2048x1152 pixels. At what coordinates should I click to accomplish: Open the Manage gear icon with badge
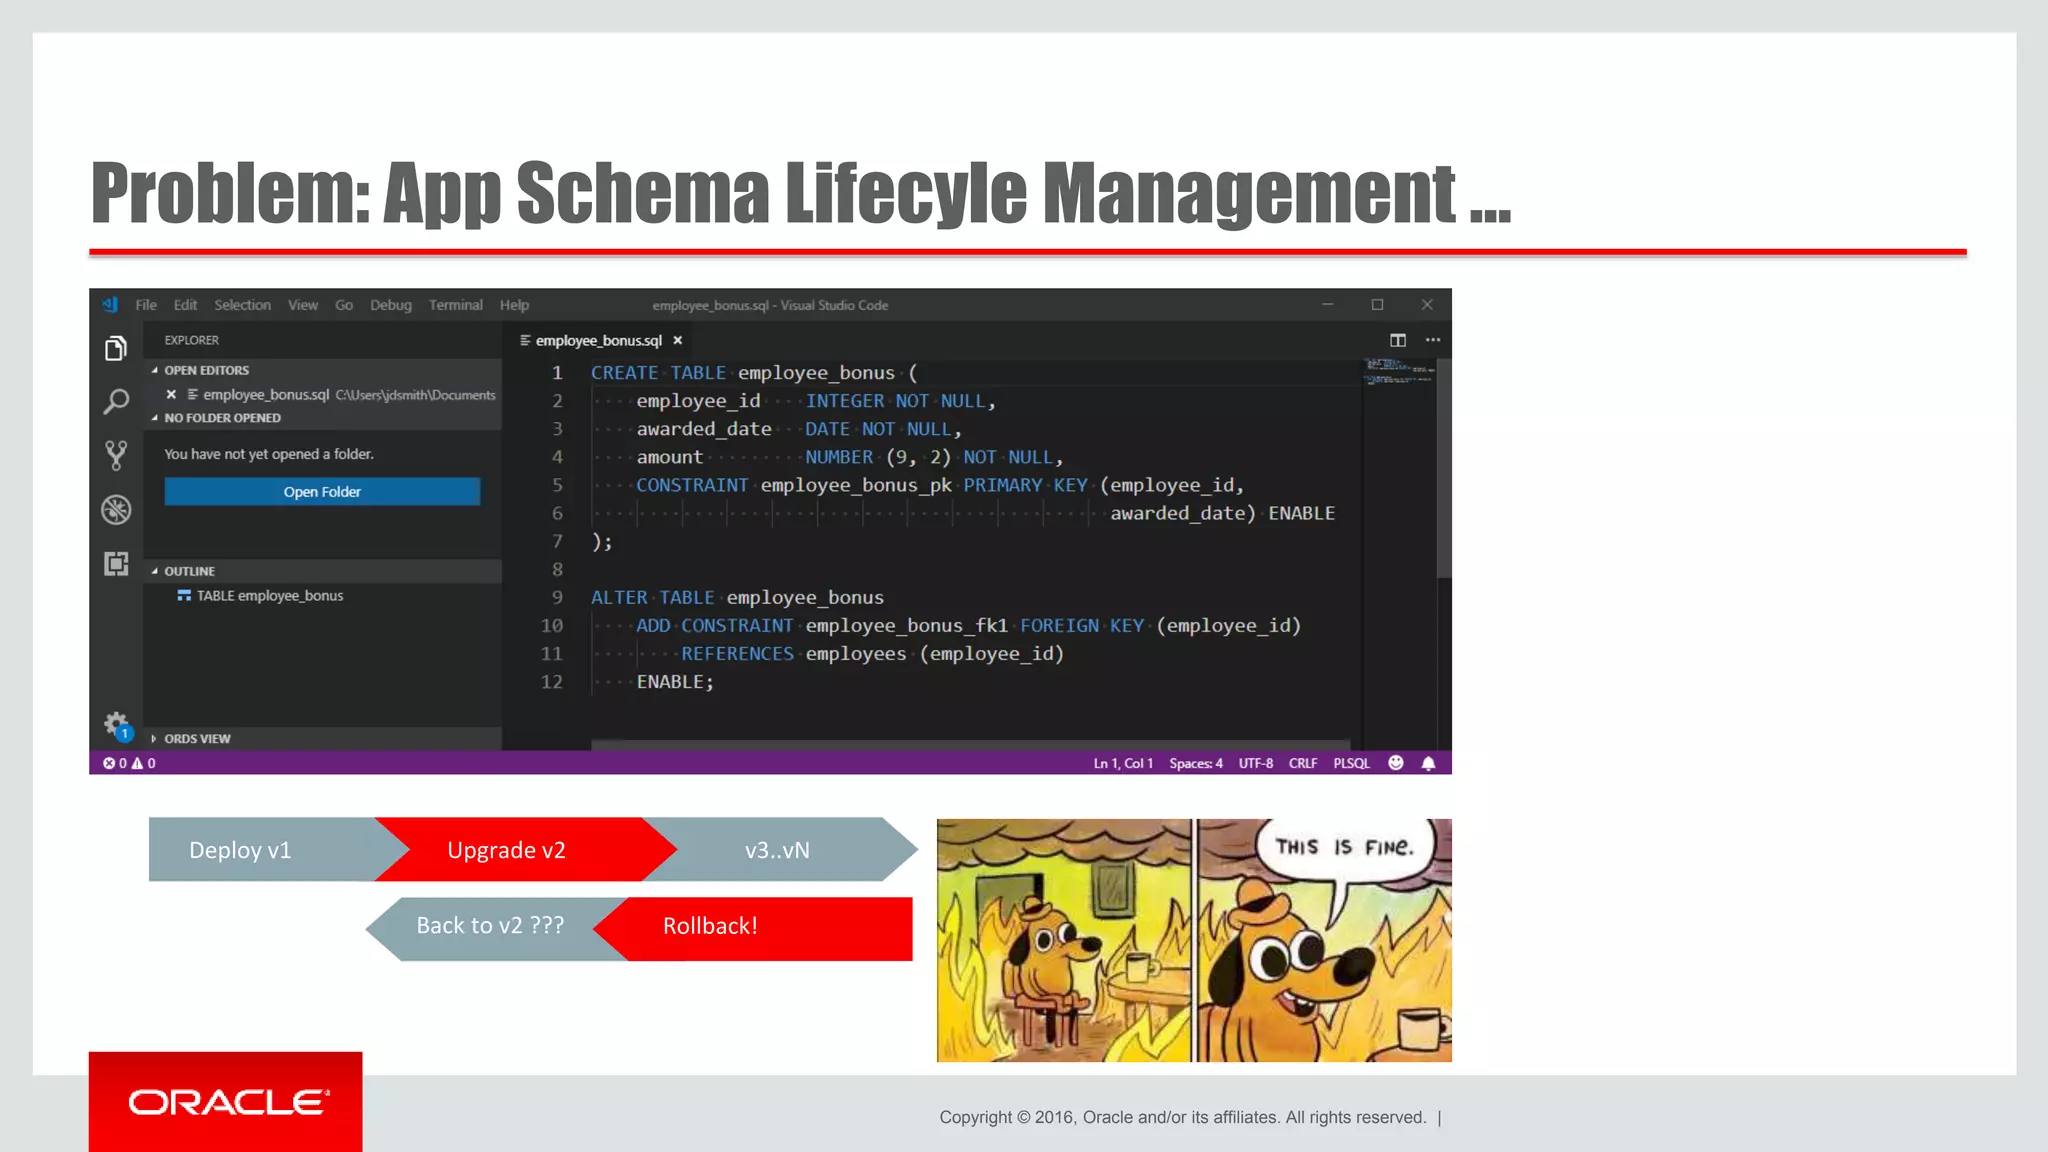pyautogui.click(x=117, y=725)
